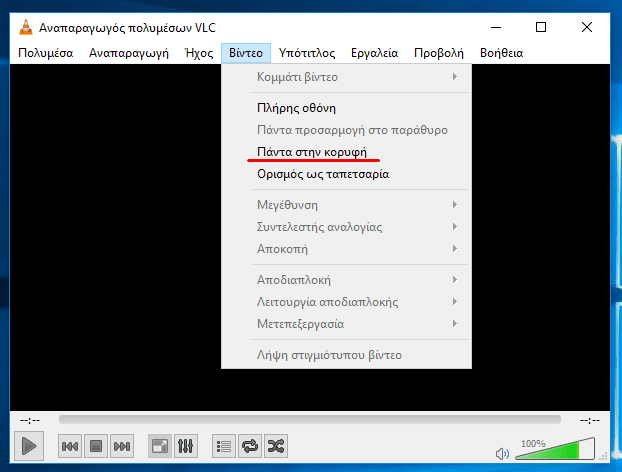Click the Play button
The image size is (622, 472).
(29, 446)
